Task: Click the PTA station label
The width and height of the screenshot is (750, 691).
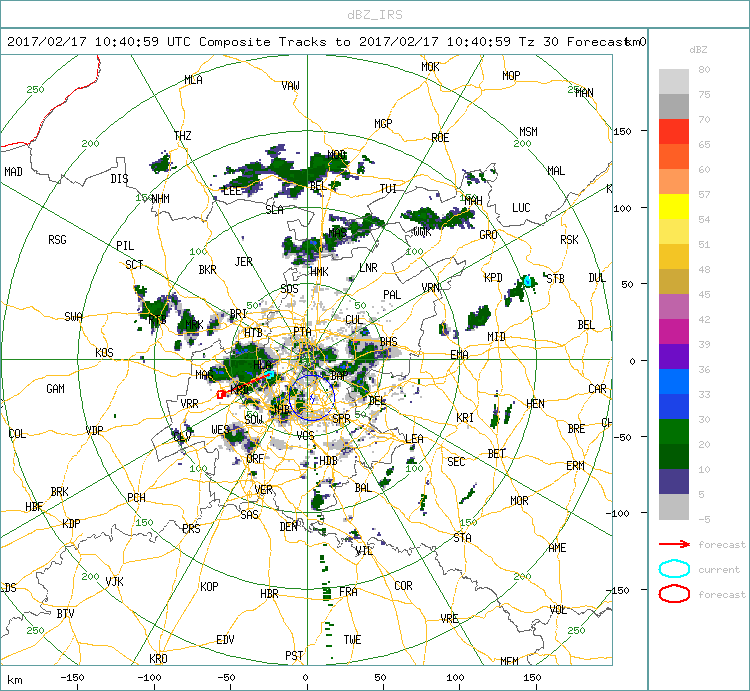Action: [x=302, y=331]
